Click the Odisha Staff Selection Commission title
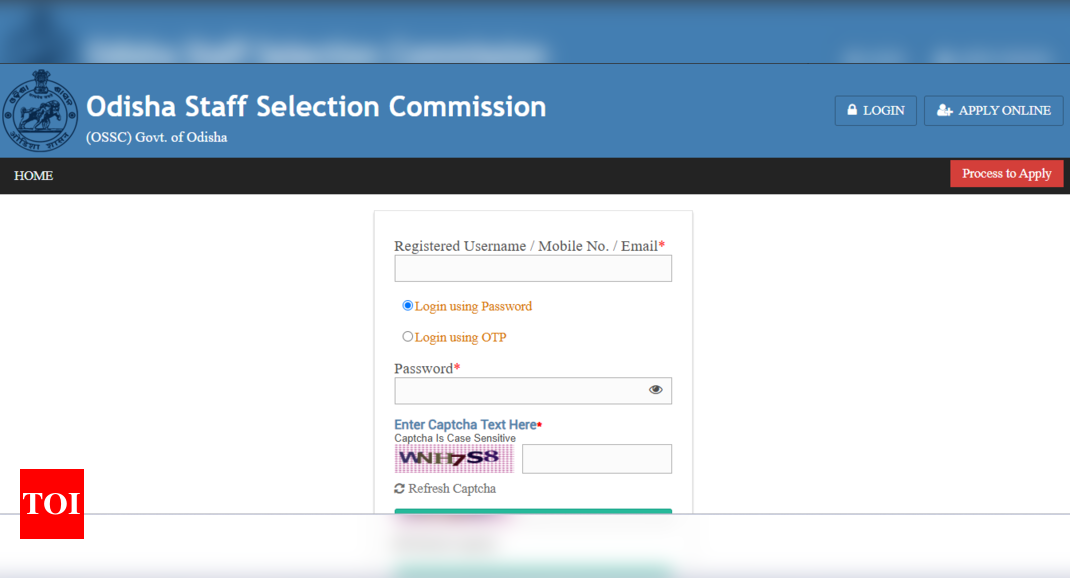Viewport: 1070px width, 578px height. coord(316,106)
